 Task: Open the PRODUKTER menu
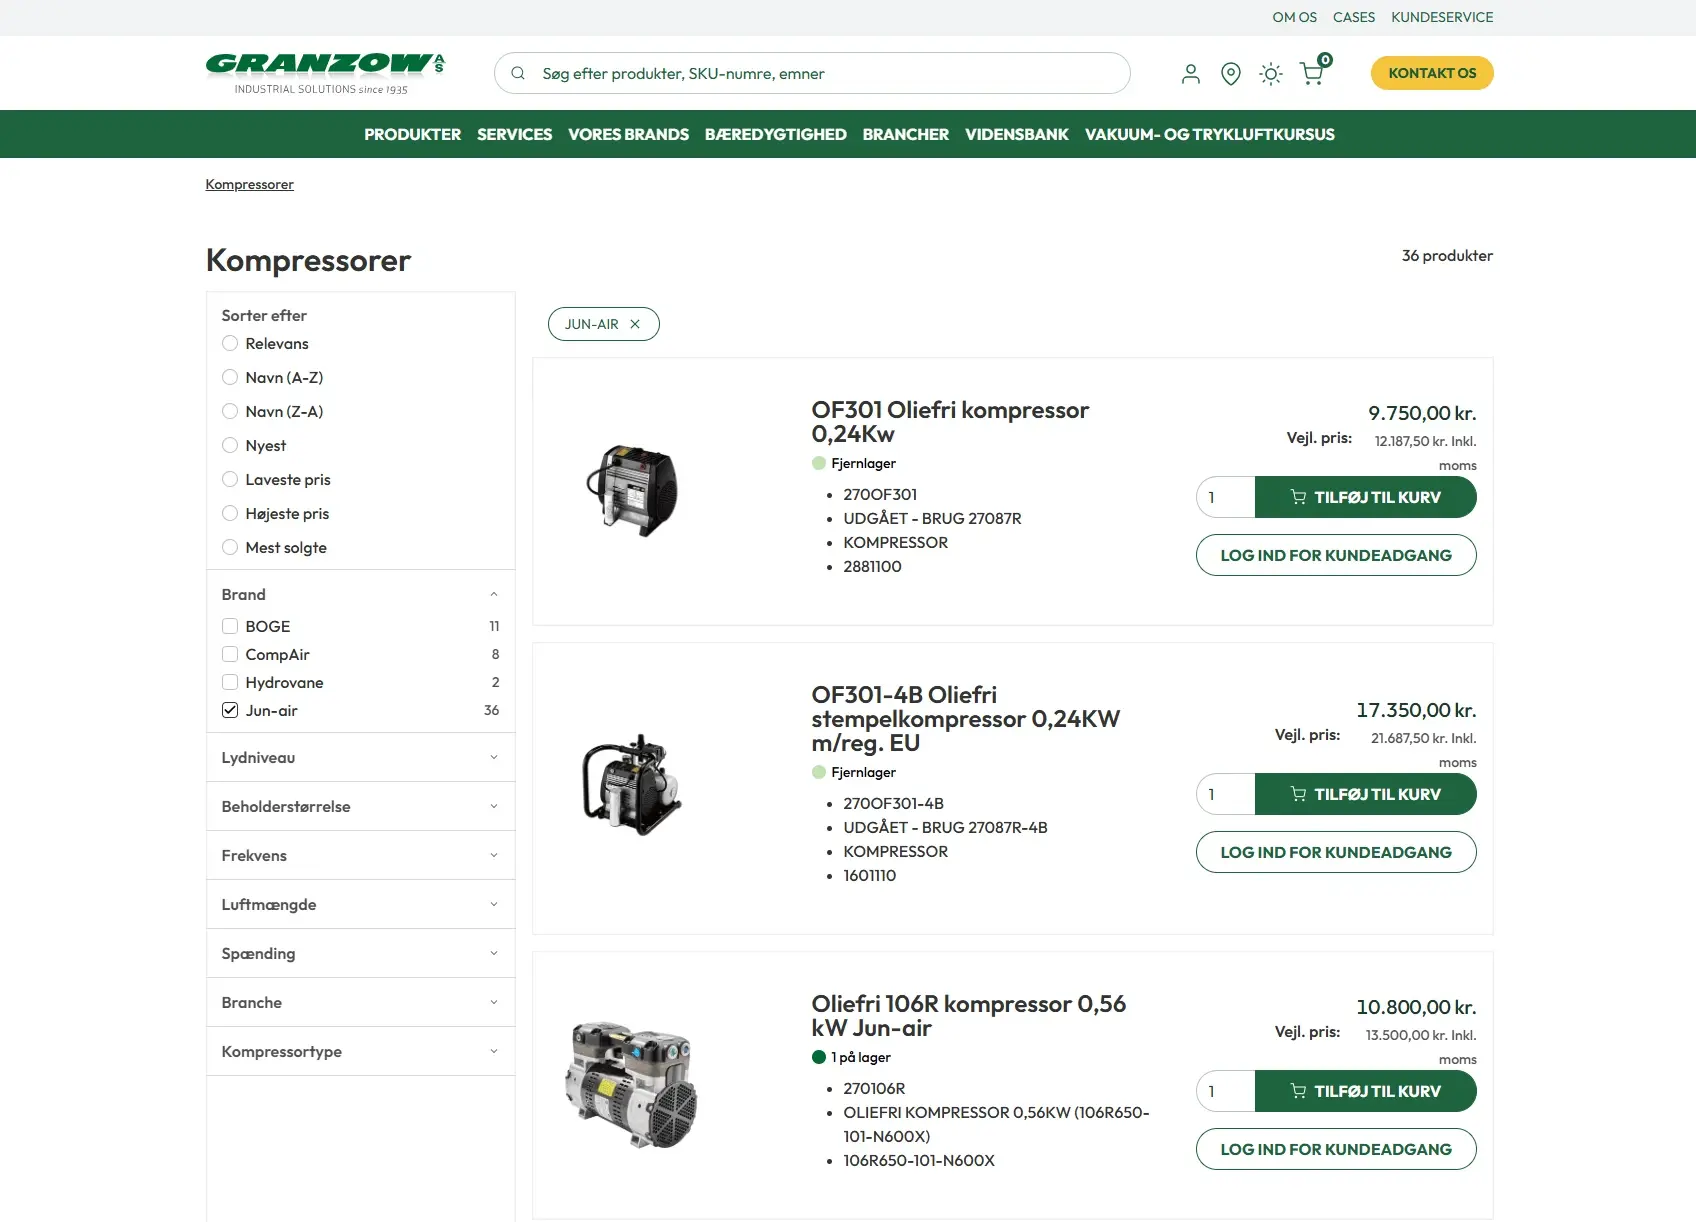pos(412,134)
